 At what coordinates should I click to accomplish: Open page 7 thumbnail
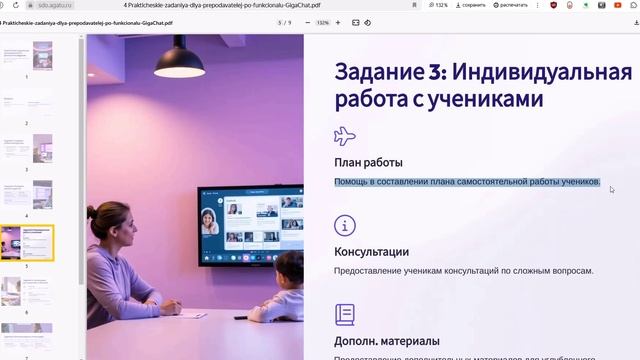27,338
